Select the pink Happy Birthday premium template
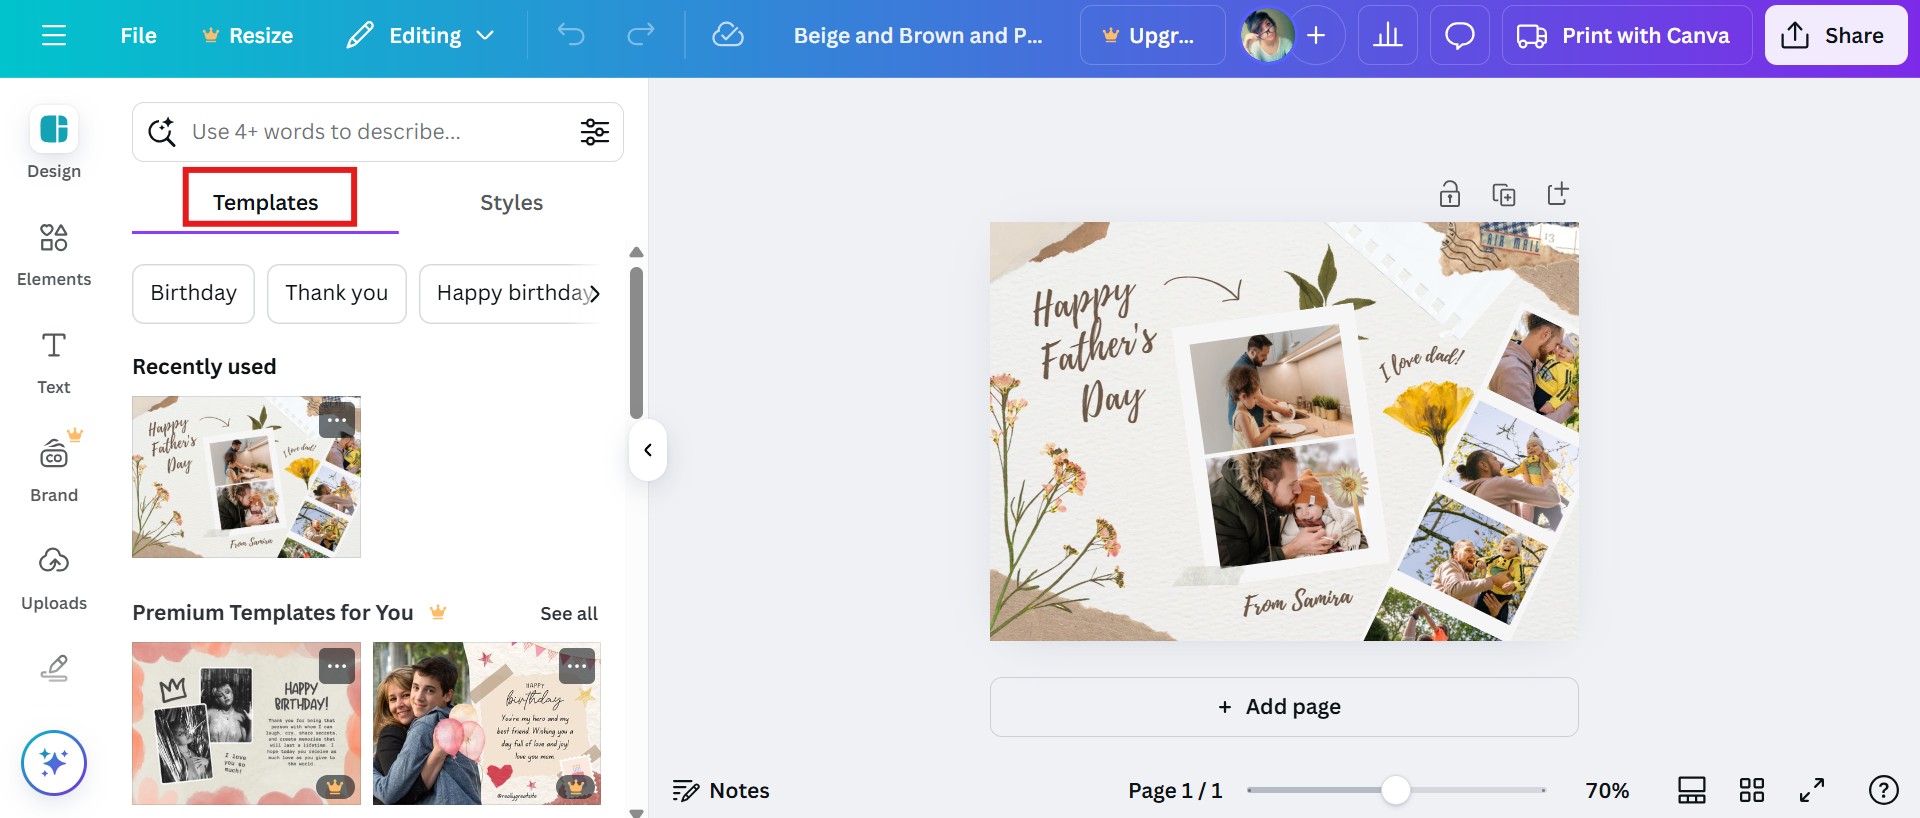Image resolution: width=1920 pixels, height=818 pixels. click(246, 723)
